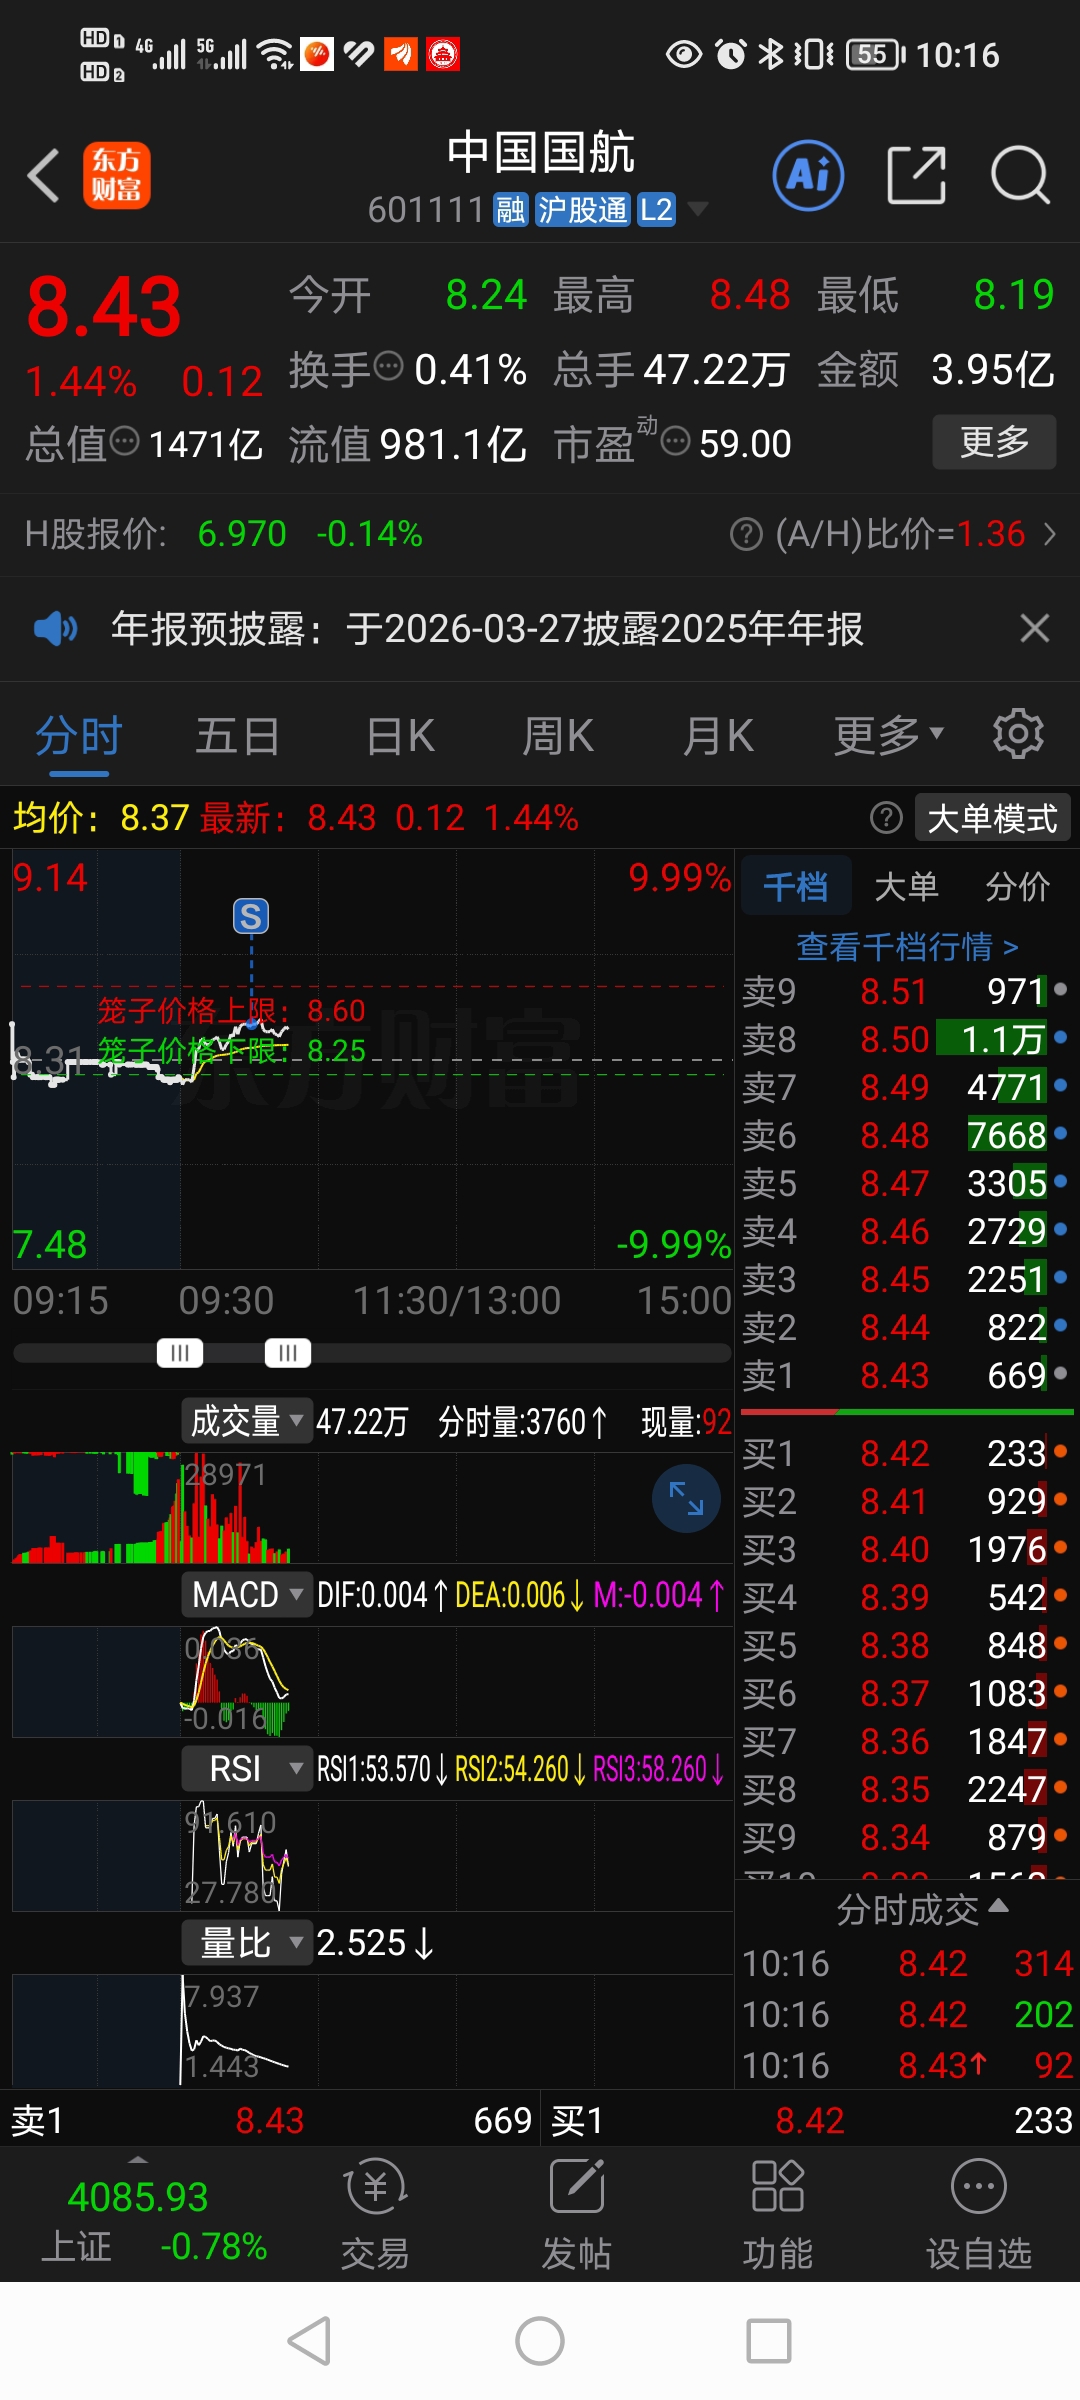
Task: Select 千档 order book tab
Action: pos(796,885)
